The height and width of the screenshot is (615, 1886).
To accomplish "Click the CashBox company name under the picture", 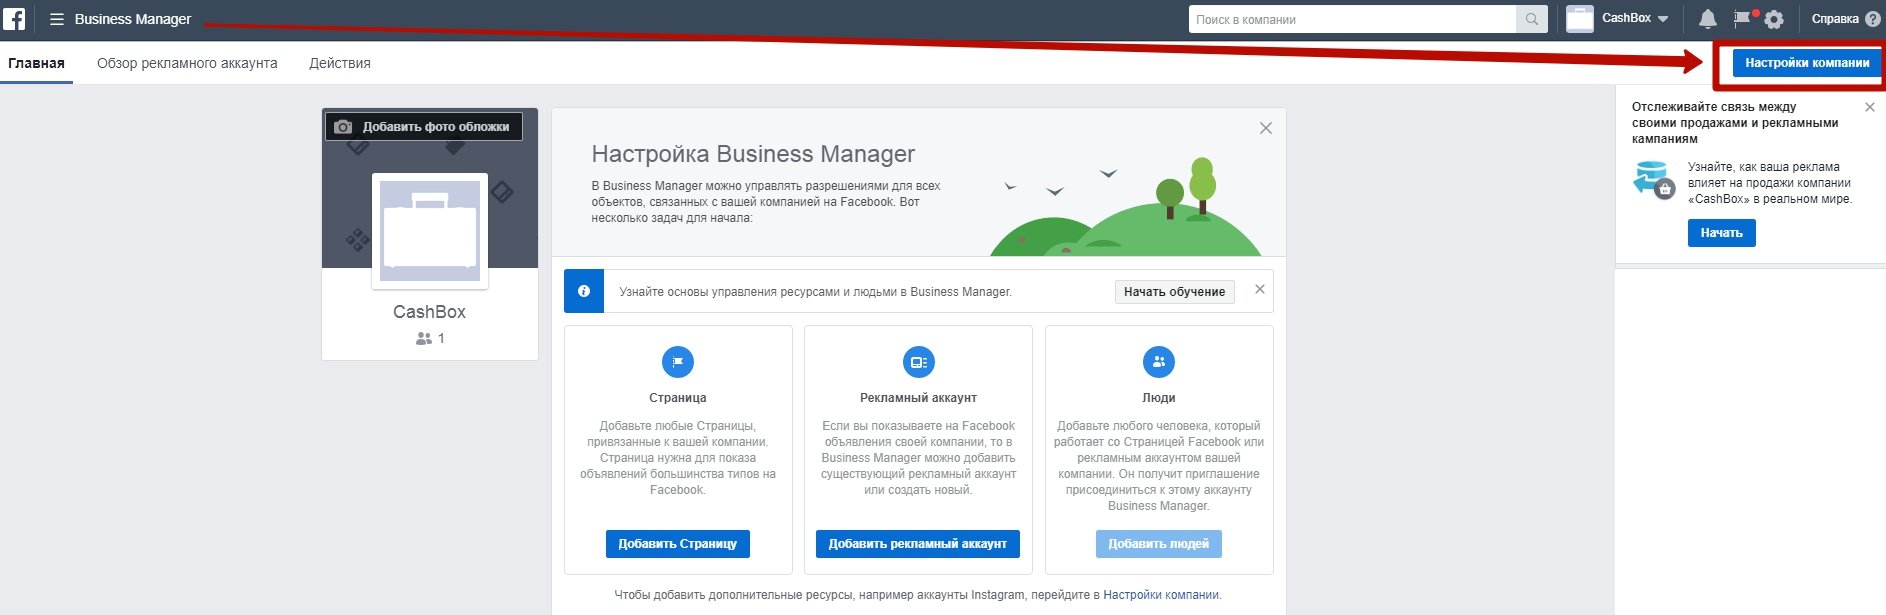I will coord(430,312).
